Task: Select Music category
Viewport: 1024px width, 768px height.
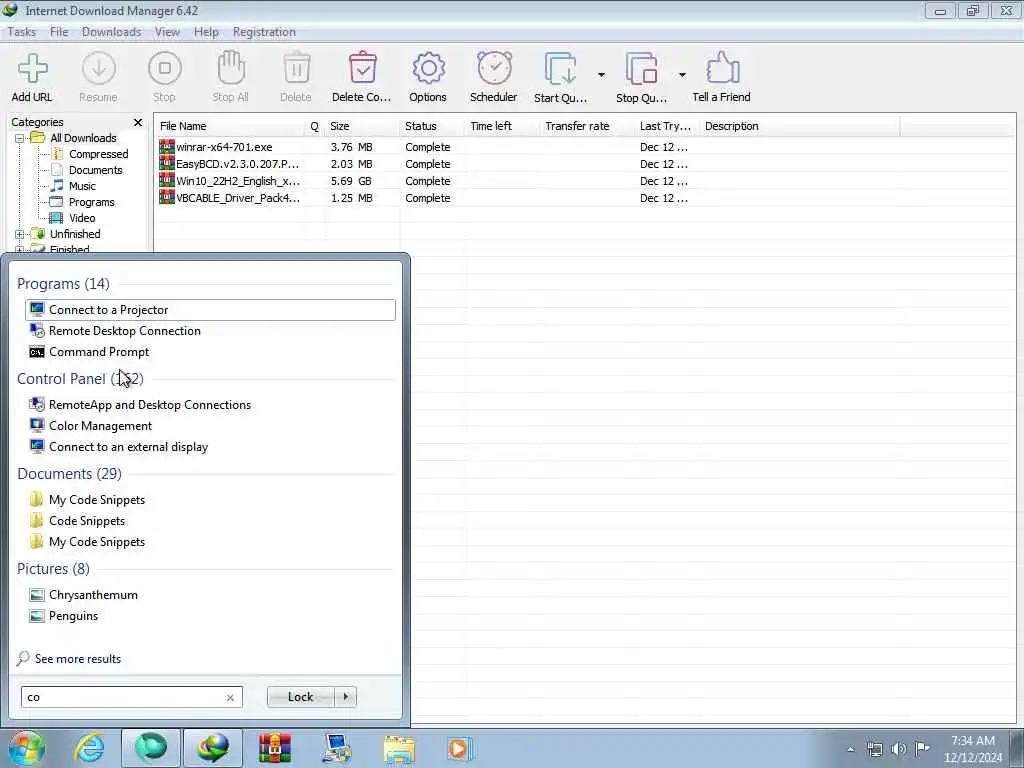Action: pos(82,186)
